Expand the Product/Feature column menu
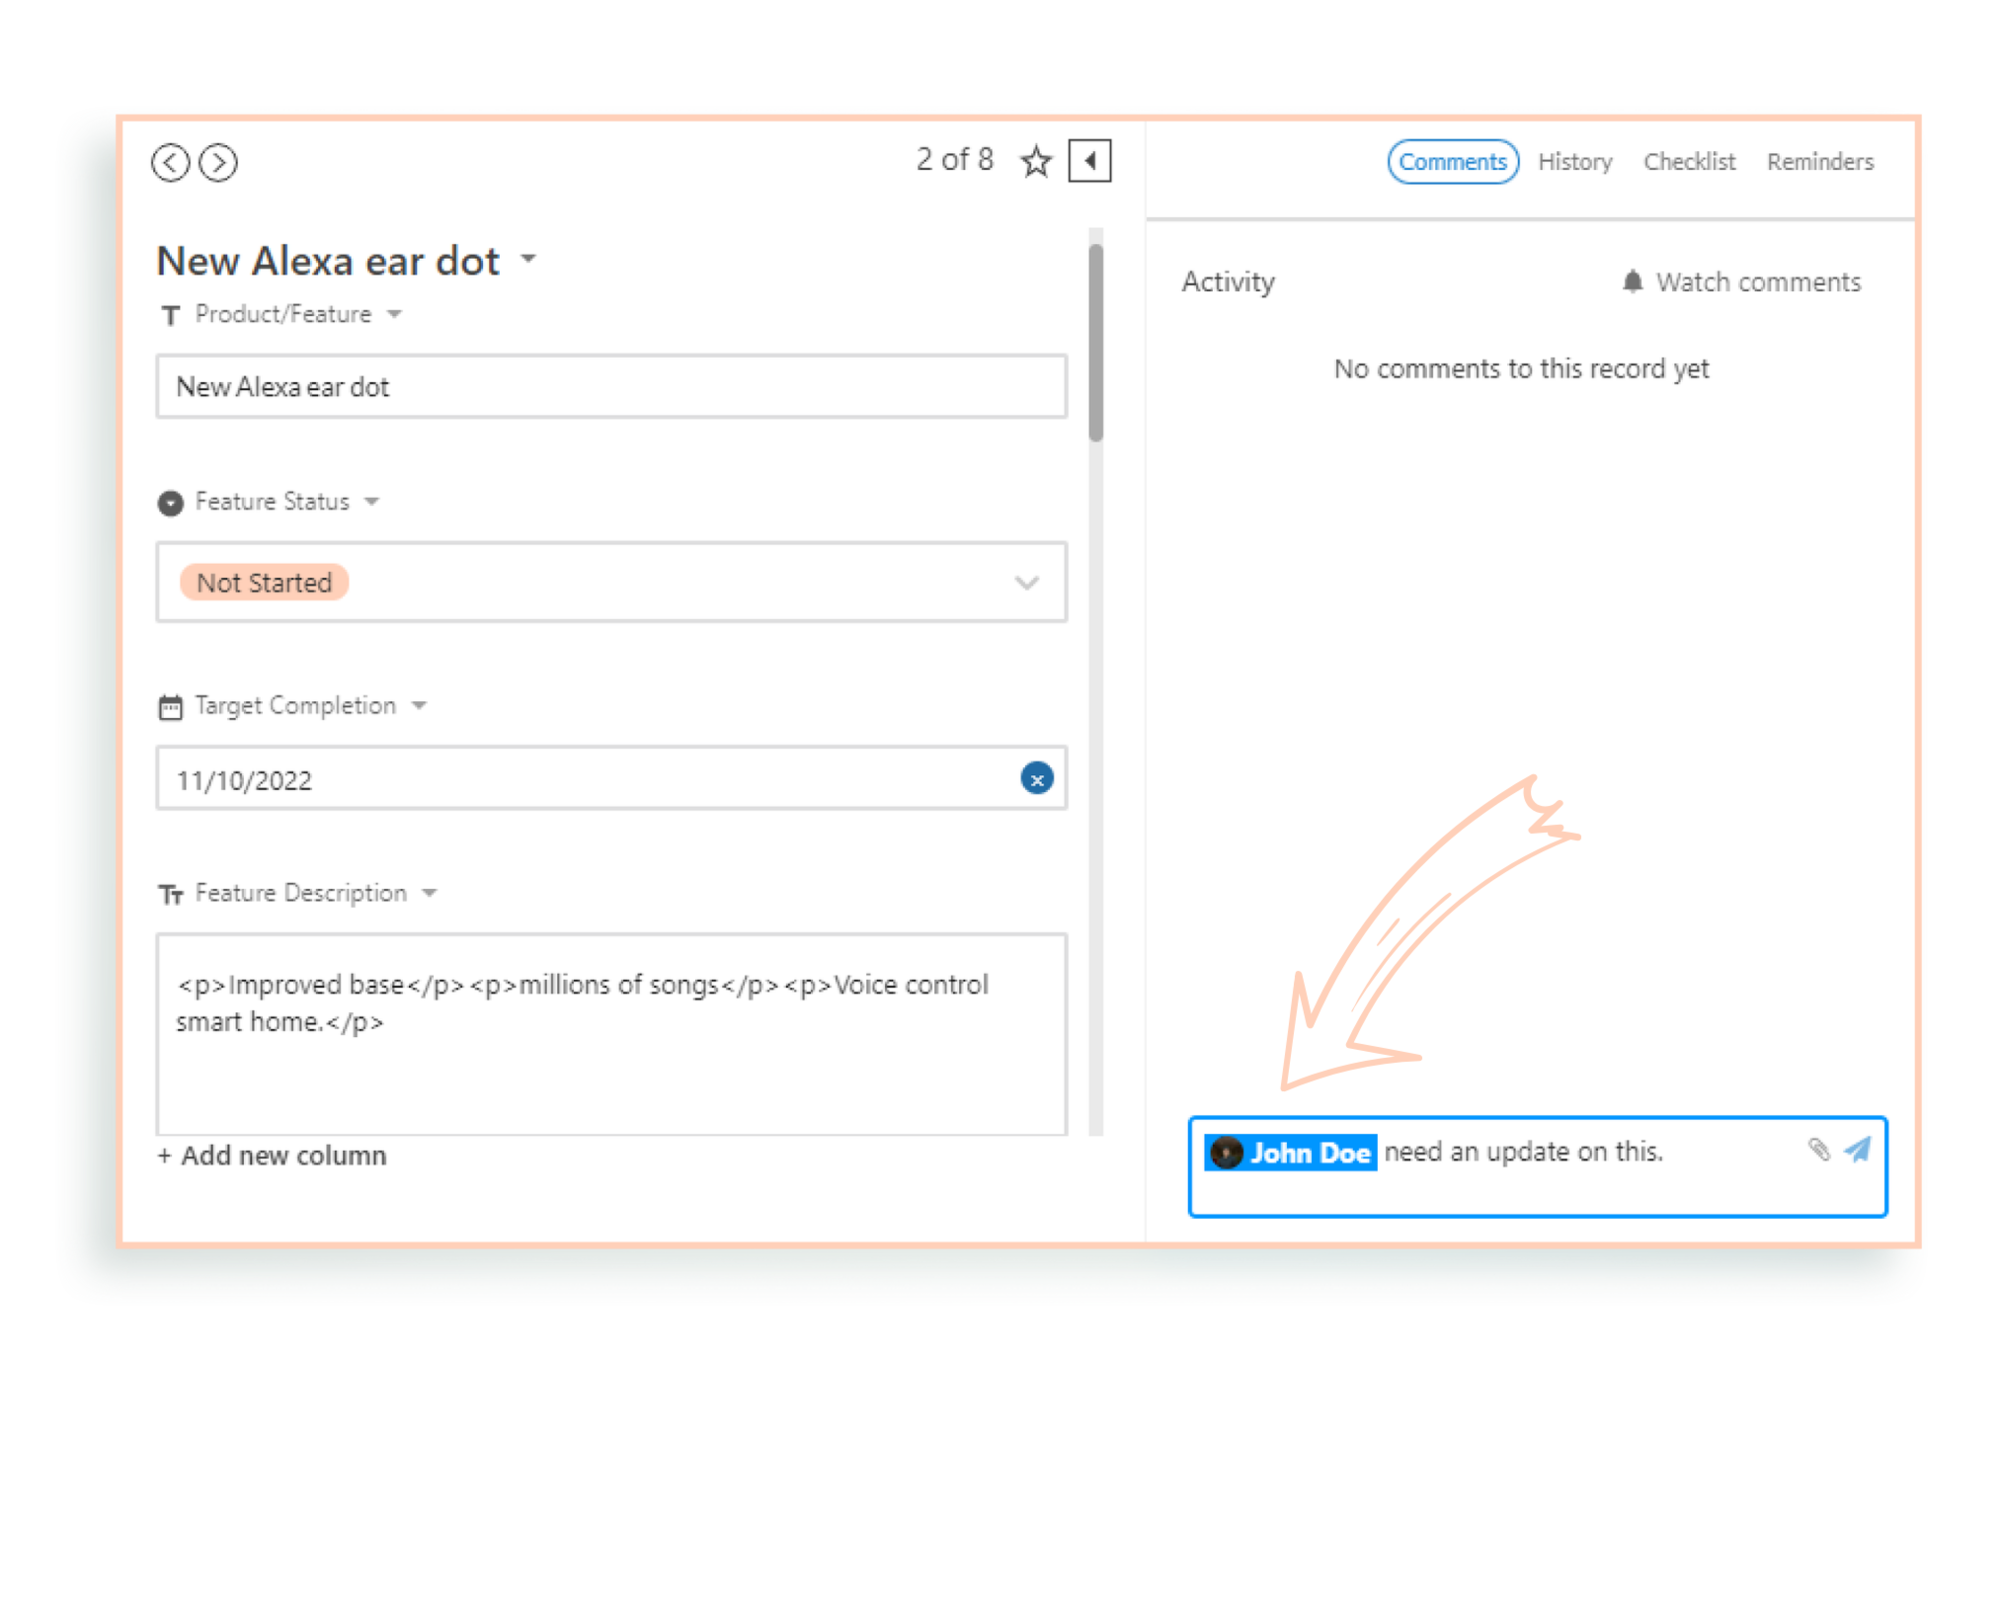 (x=395, y=314)
